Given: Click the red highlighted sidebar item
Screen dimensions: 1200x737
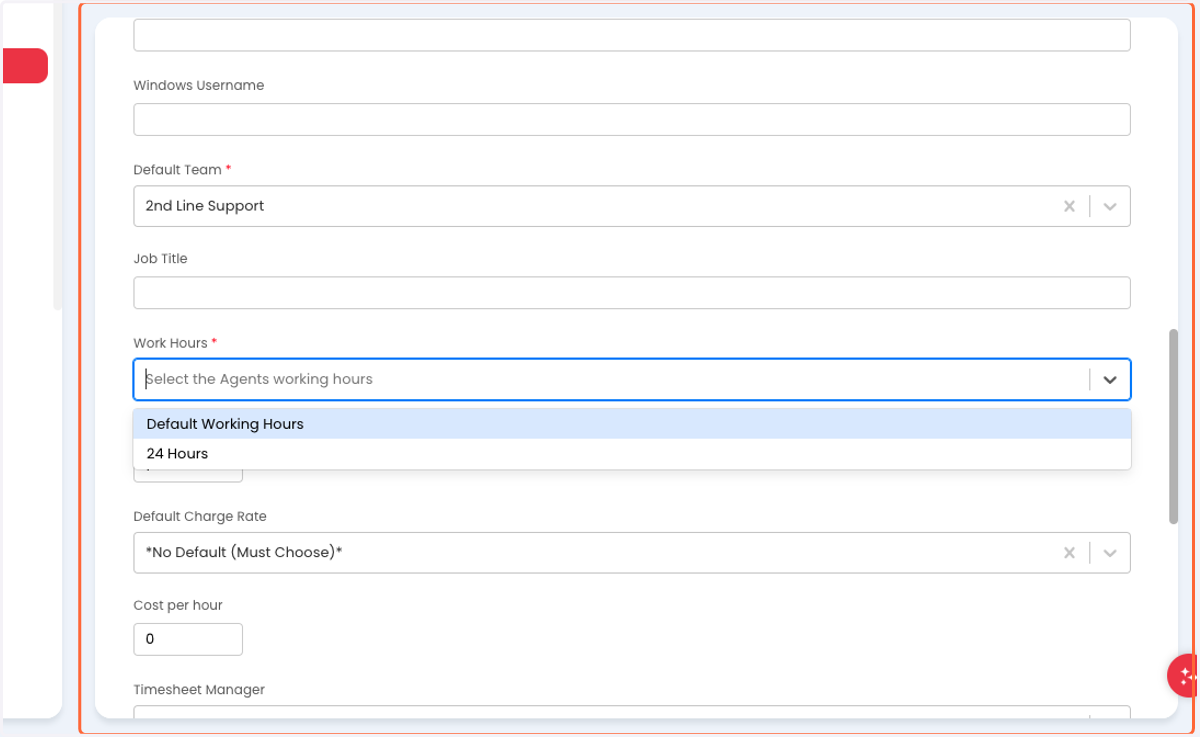Looking at the screenshot, I should pos(25,66).
